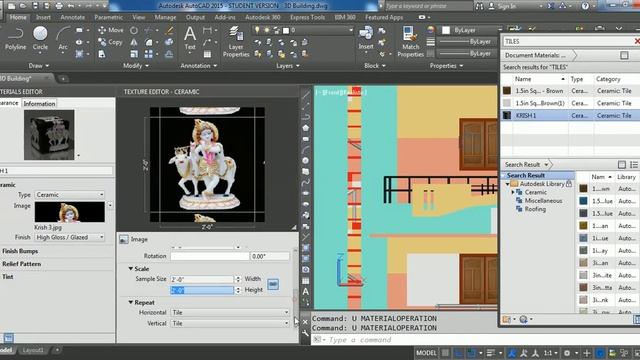This screenshot has height=360, width=640.
Task: Collapse the Scale section
Action: pyautogui.click(x=131, y=269)
